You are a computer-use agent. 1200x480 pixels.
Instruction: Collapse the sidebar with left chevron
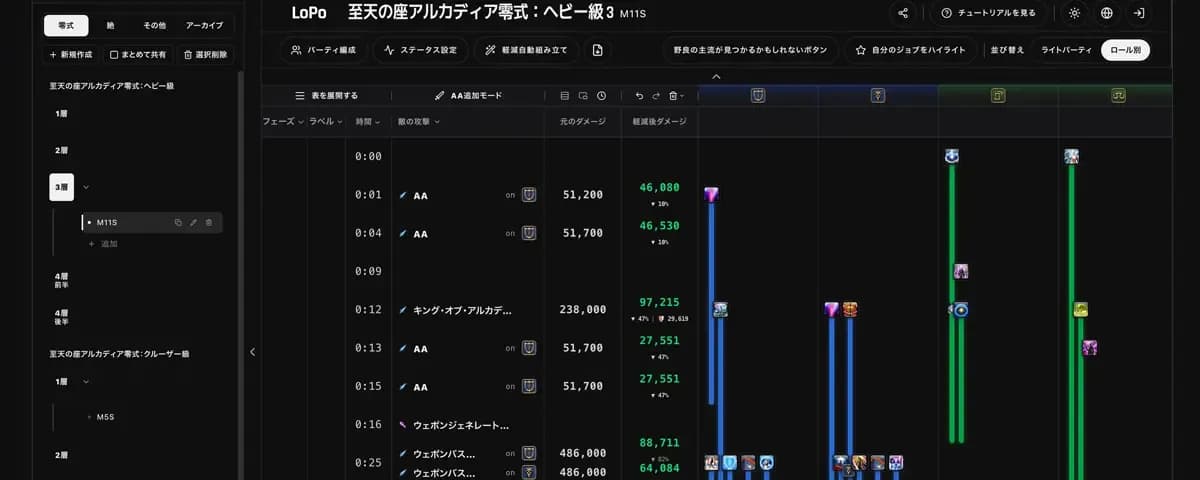[252, 352]
